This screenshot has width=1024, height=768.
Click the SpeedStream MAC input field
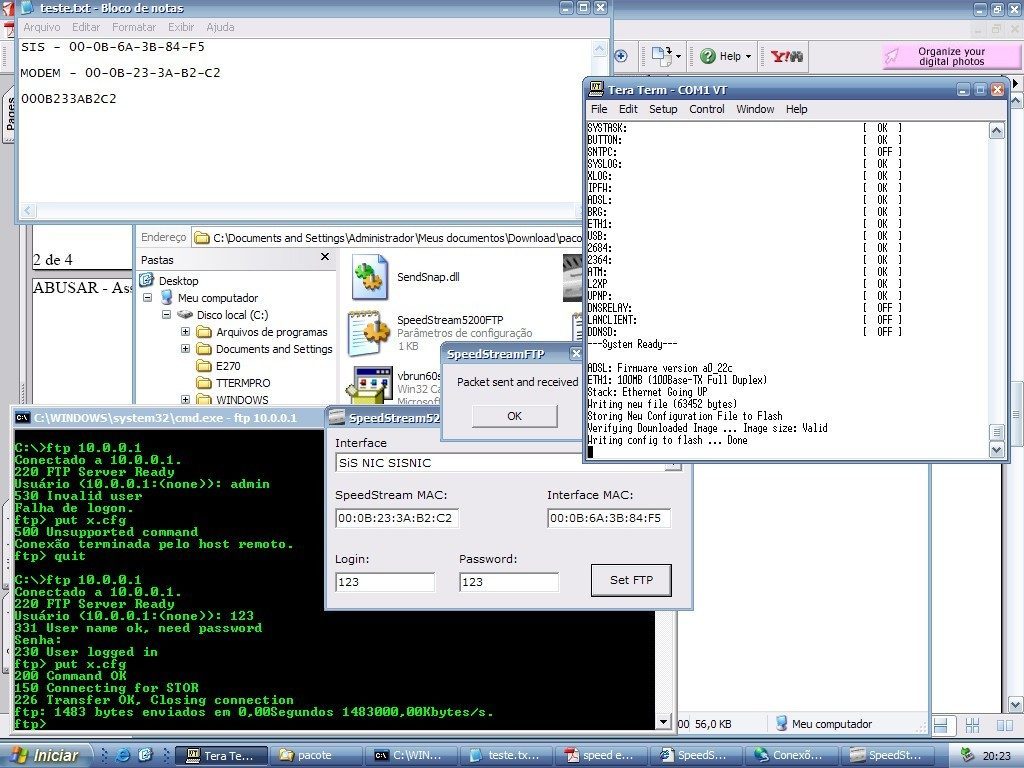(397, 519)
